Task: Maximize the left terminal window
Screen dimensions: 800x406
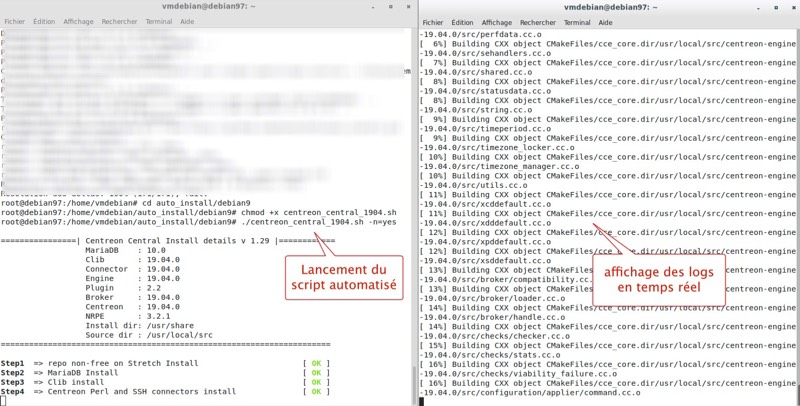Action: click(392, 6)
